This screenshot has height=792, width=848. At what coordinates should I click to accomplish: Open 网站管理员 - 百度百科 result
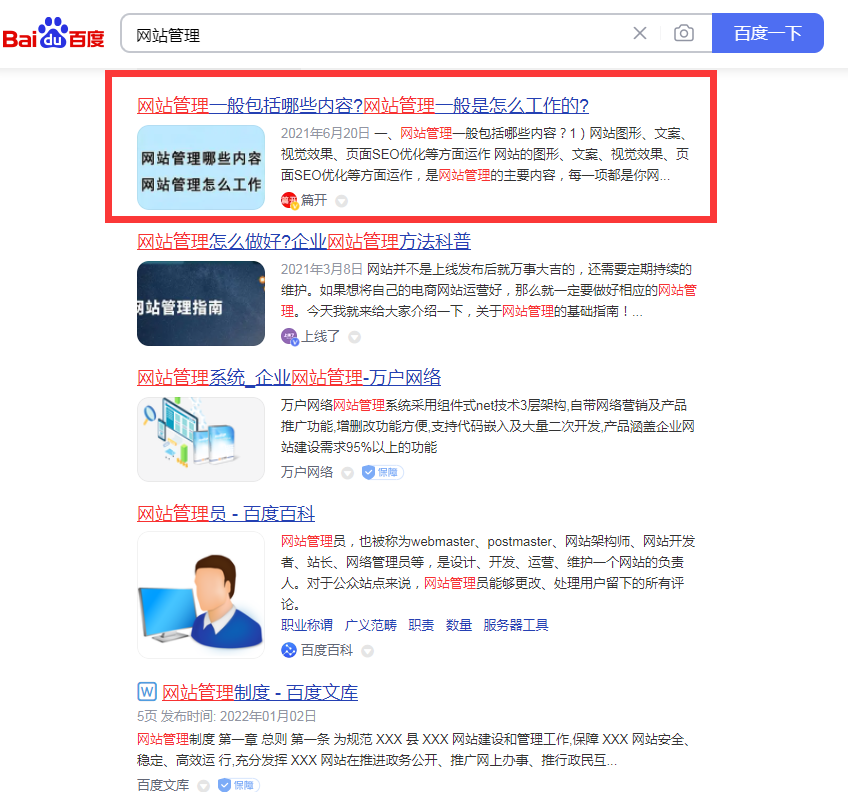point(226,513)
